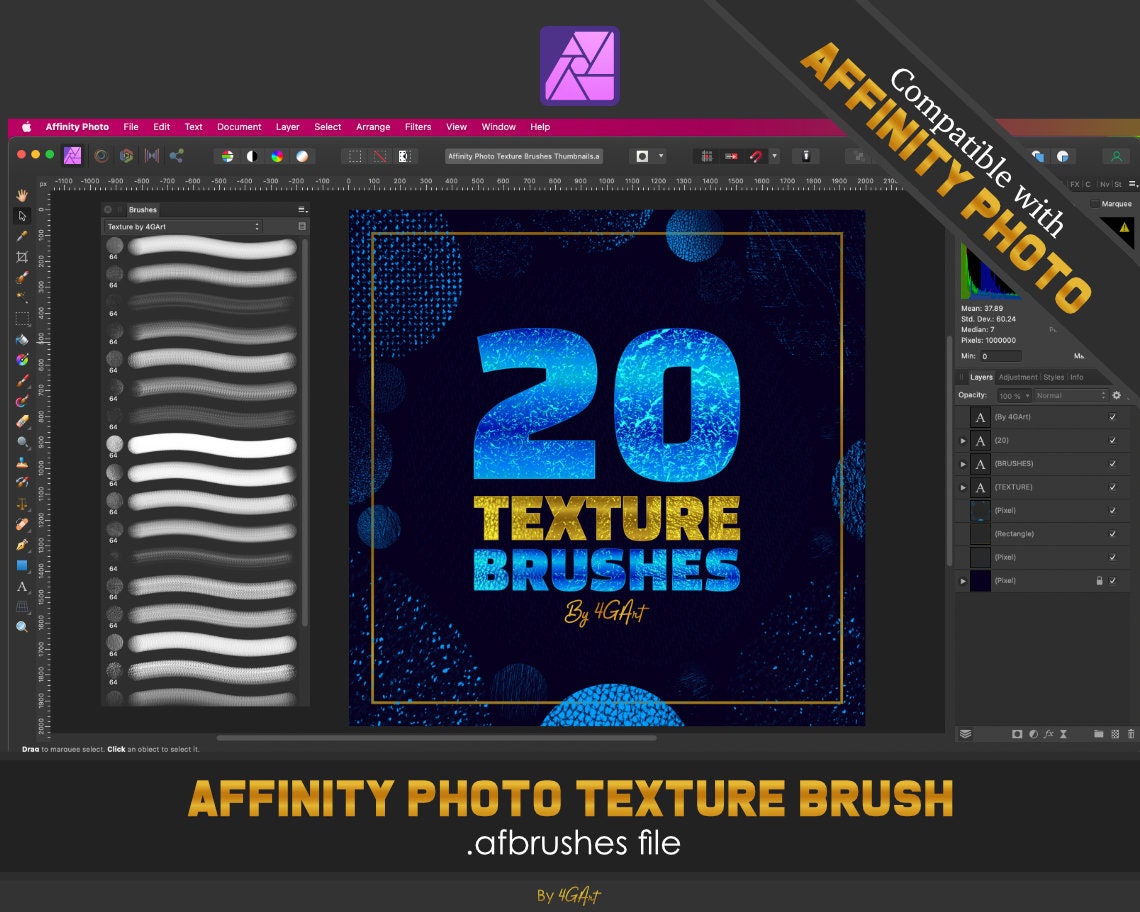Select the Zoom tool at toolbar bottom
1140x912 pixels.
tap(22, 628)
